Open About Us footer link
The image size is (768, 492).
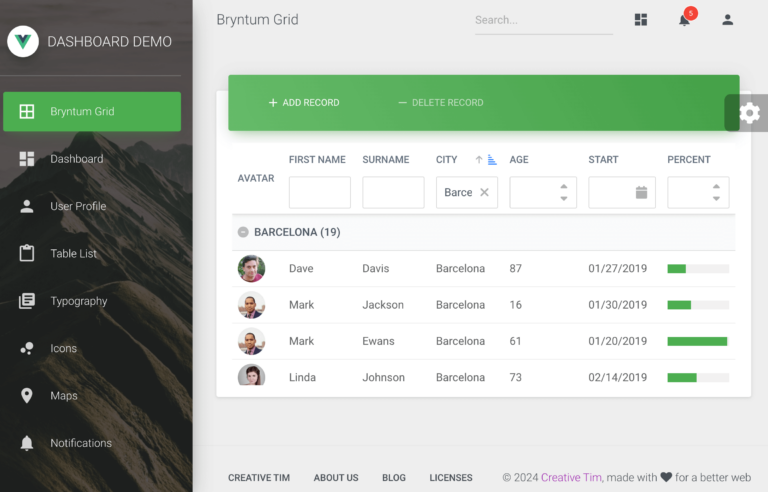click(336, 478)
